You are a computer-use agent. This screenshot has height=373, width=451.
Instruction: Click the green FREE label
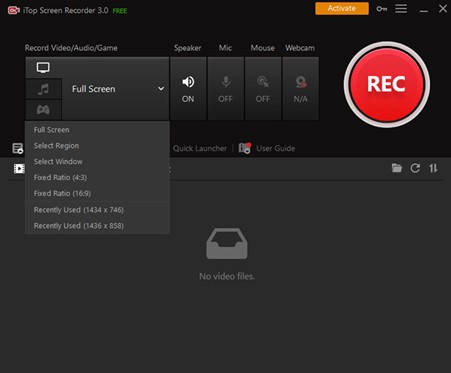[120, 11]
